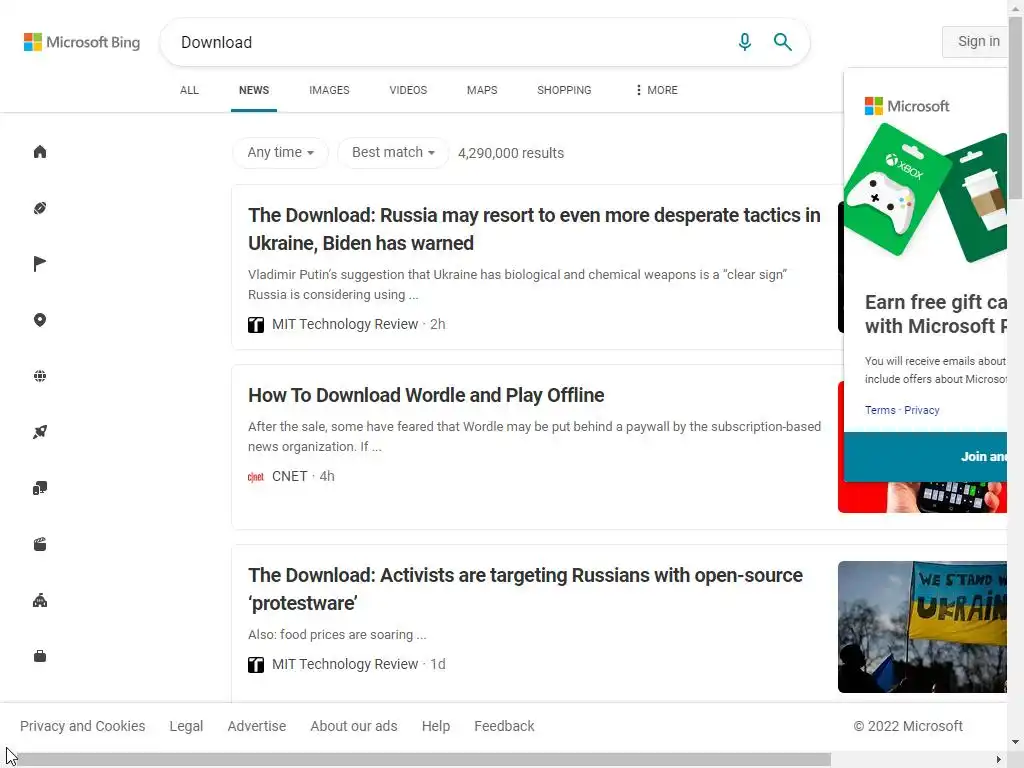Image resolution: width=1024 pixels, height=768 pixels.
Task: Open the SHOPPING tab
Action: (x=564, y=90)
